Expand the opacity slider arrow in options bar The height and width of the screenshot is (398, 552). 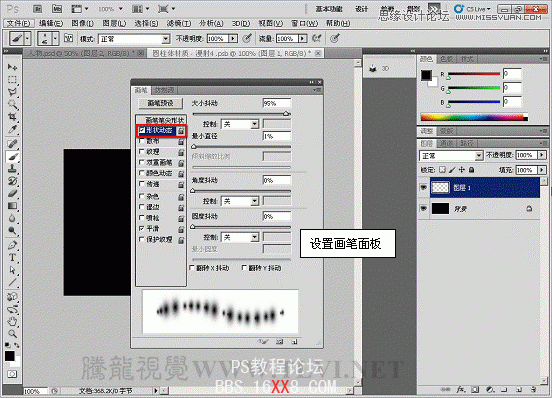[233, 38]
